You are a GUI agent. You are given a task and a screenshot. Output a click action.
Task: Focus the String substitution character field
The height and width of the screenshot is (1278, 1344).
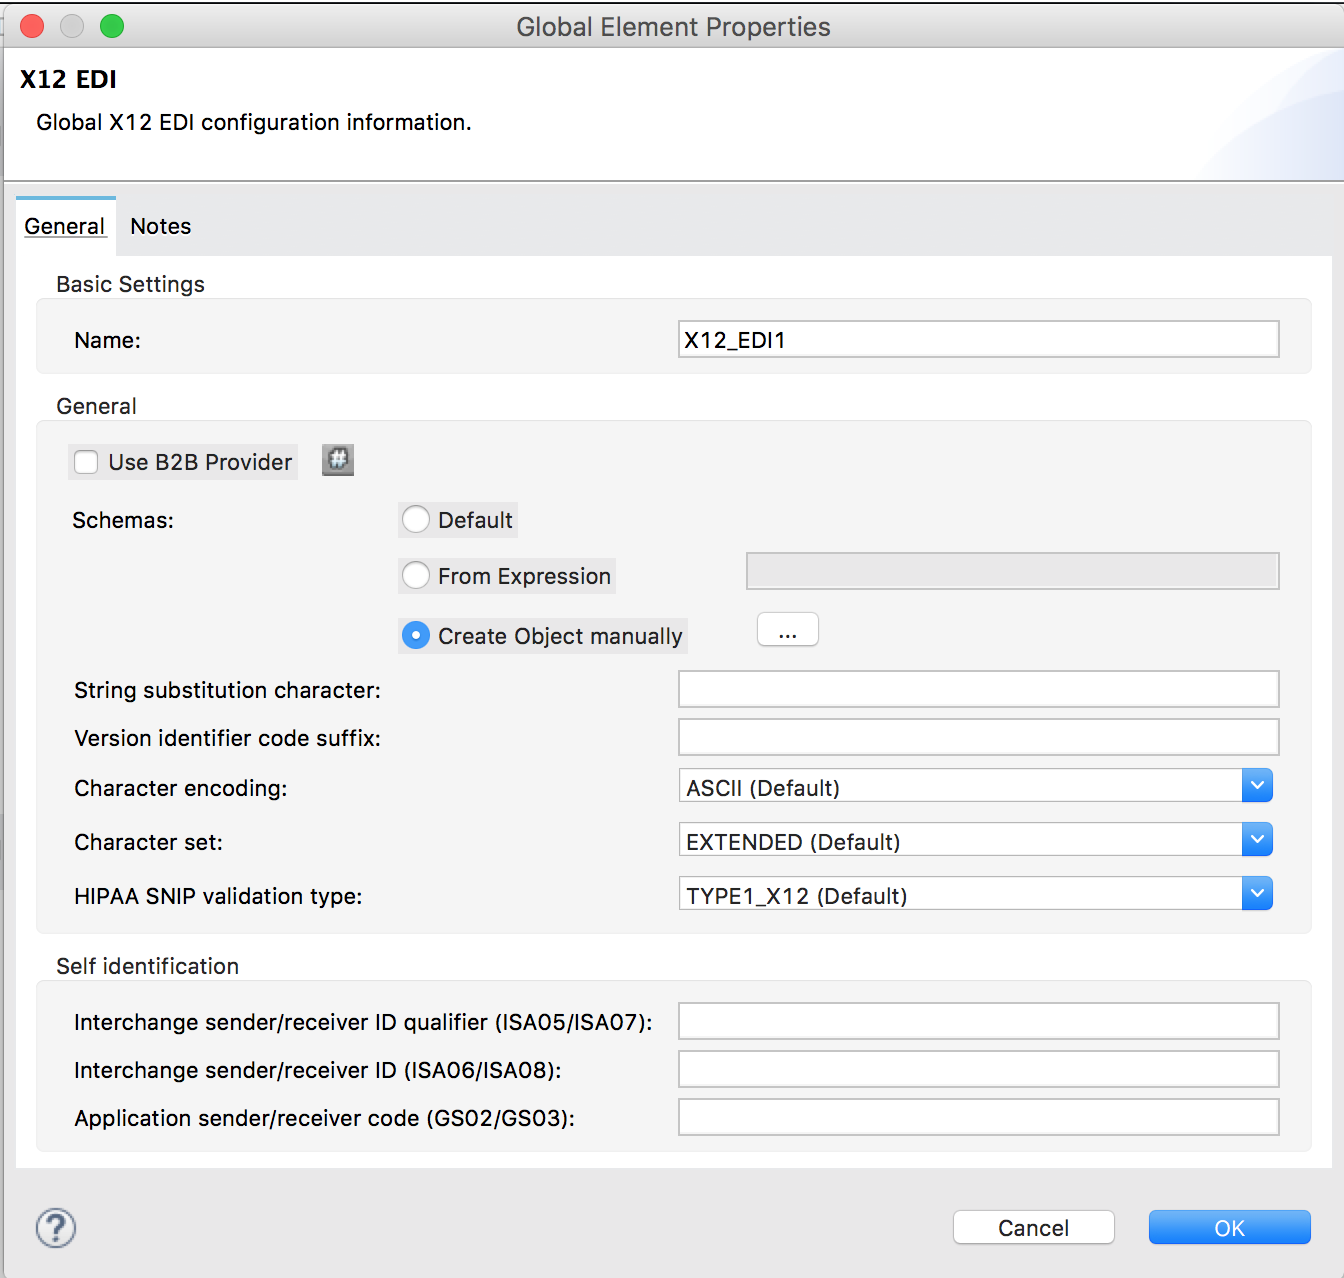[978, 689]
